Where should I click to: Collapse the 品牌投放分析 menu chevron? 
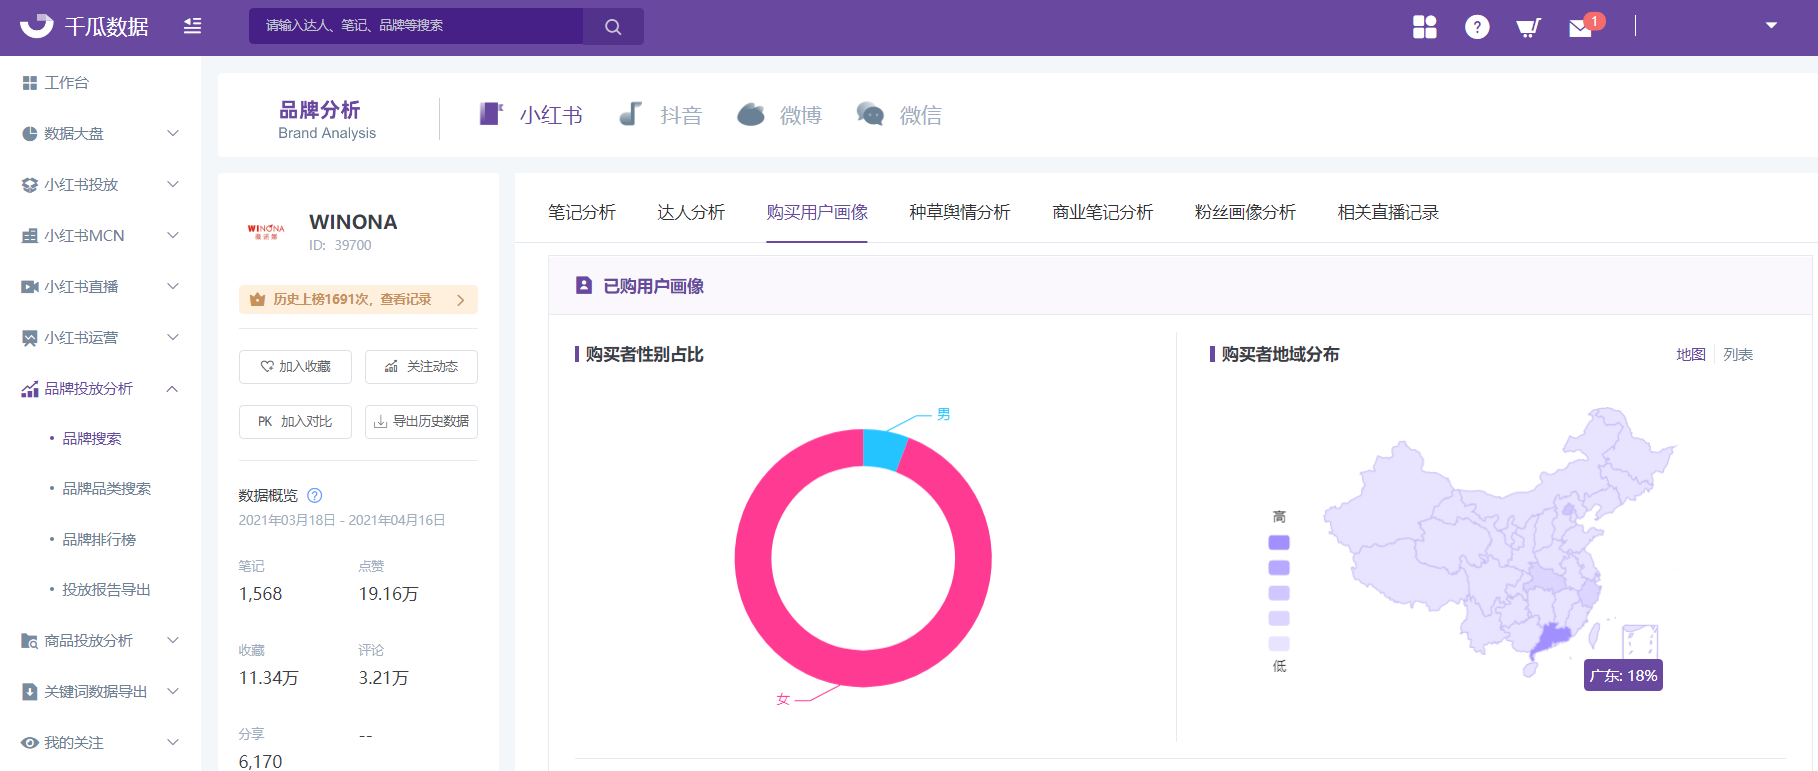tap(172, 388)
